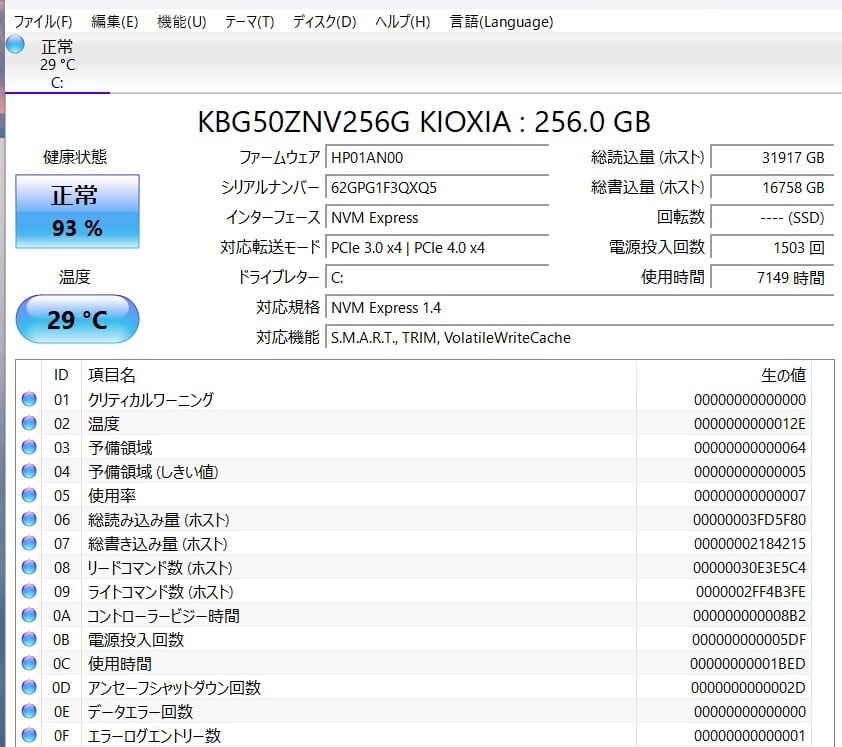Click raw value 0000000000012E
The width and height of the screenshot is (842, 747).
click(750, 424)
